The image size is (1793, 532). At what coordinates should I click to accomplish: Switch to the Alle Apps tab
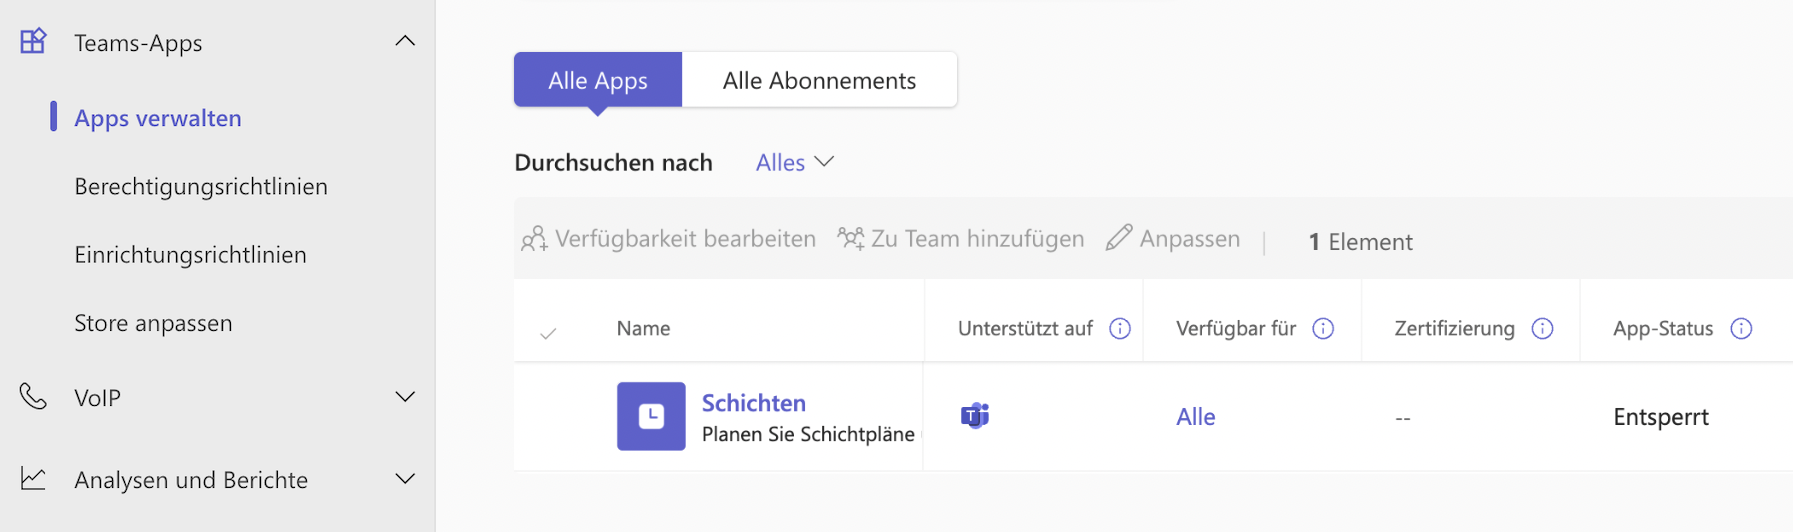598,80
